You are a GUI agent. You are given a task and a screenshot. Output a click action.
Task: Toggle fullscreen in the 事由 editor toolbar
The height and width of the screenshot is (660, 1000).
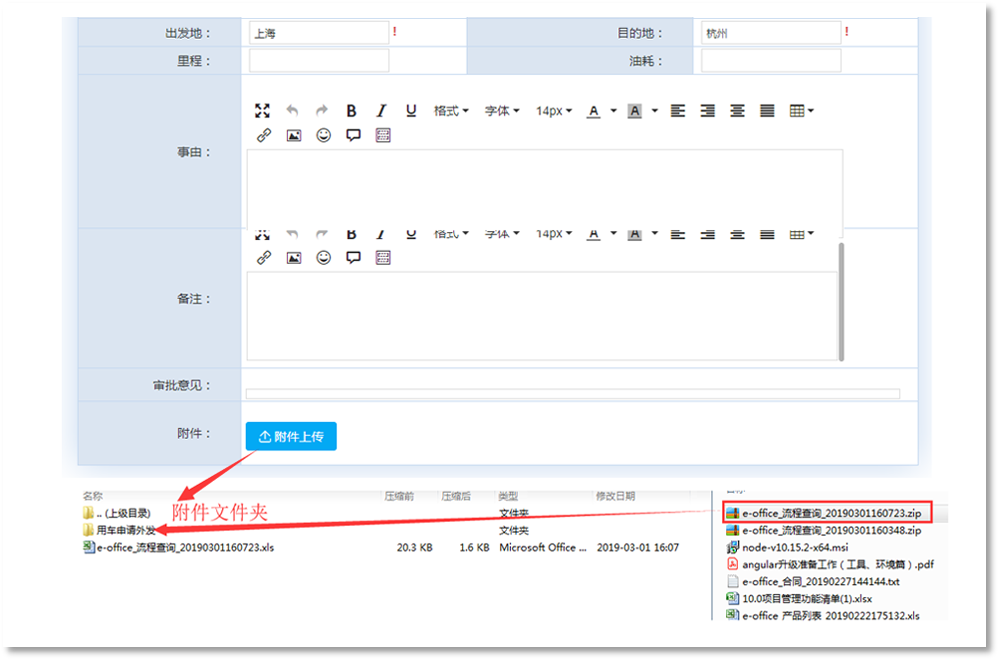(262, 110)
